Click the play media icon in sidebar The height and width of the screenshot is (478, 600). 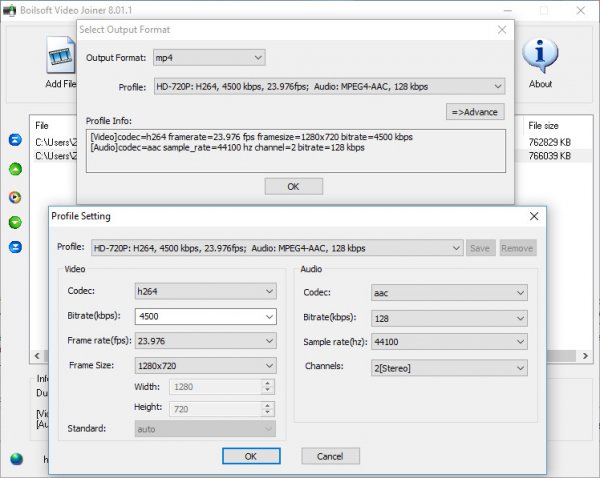[x=15, y=197]
